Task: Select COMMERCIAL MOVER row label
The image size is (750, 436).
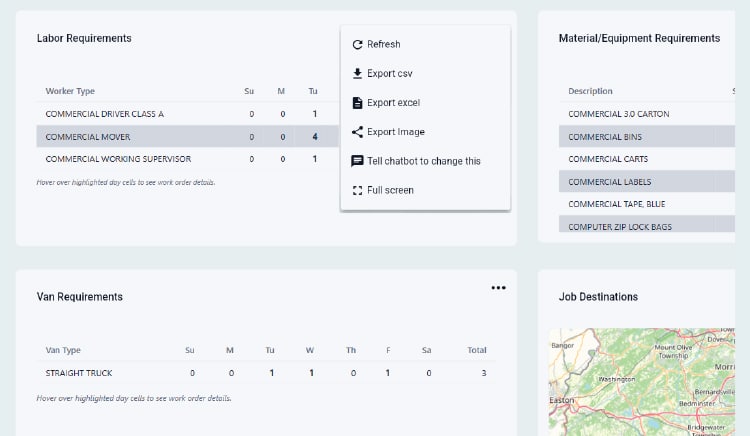Action: coord(88,137)
